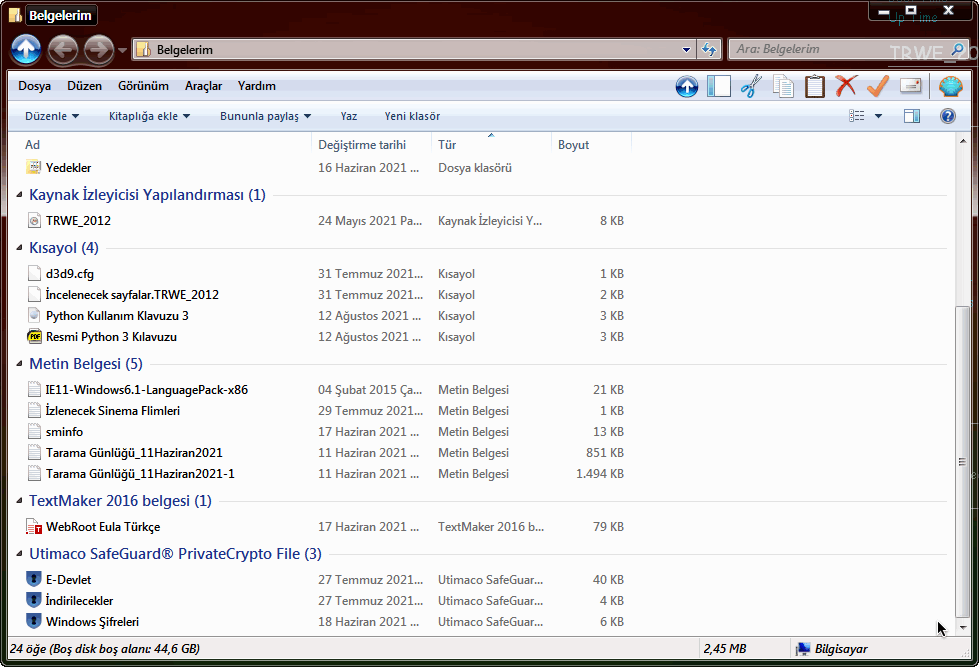Open Classic Shell settings shell icon
The height and width of the screenshot is (667, 979).
[950, 86]
